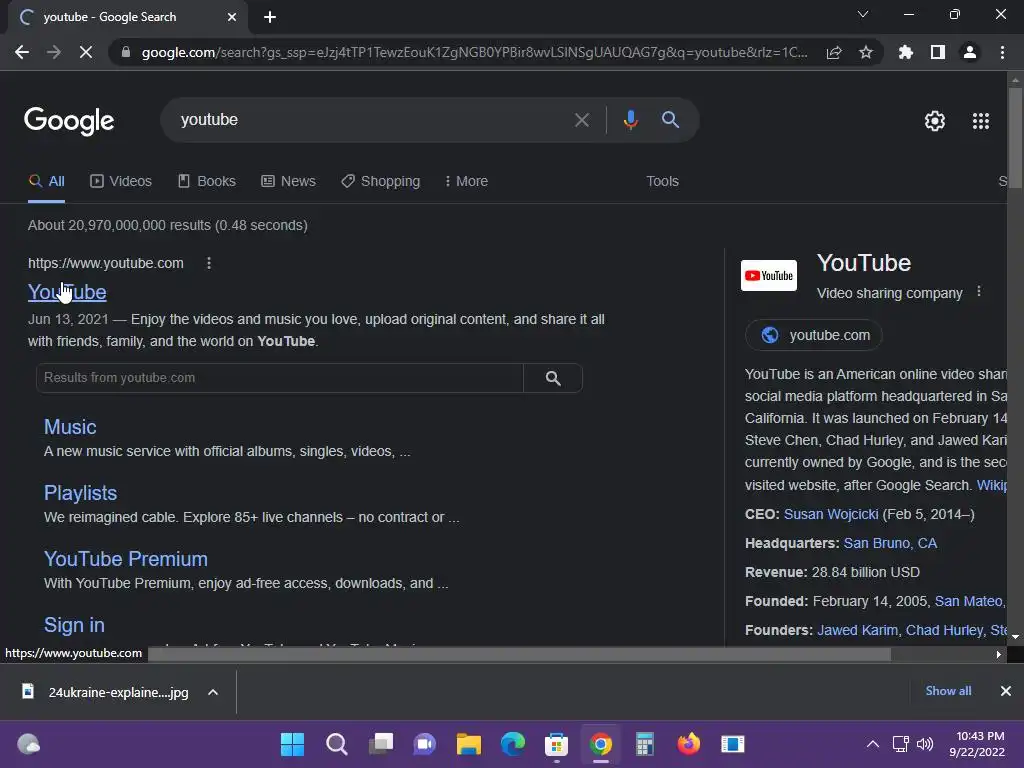
Task: Click the YouTube logo in the knowledge panel
Action: click(769, 276)
